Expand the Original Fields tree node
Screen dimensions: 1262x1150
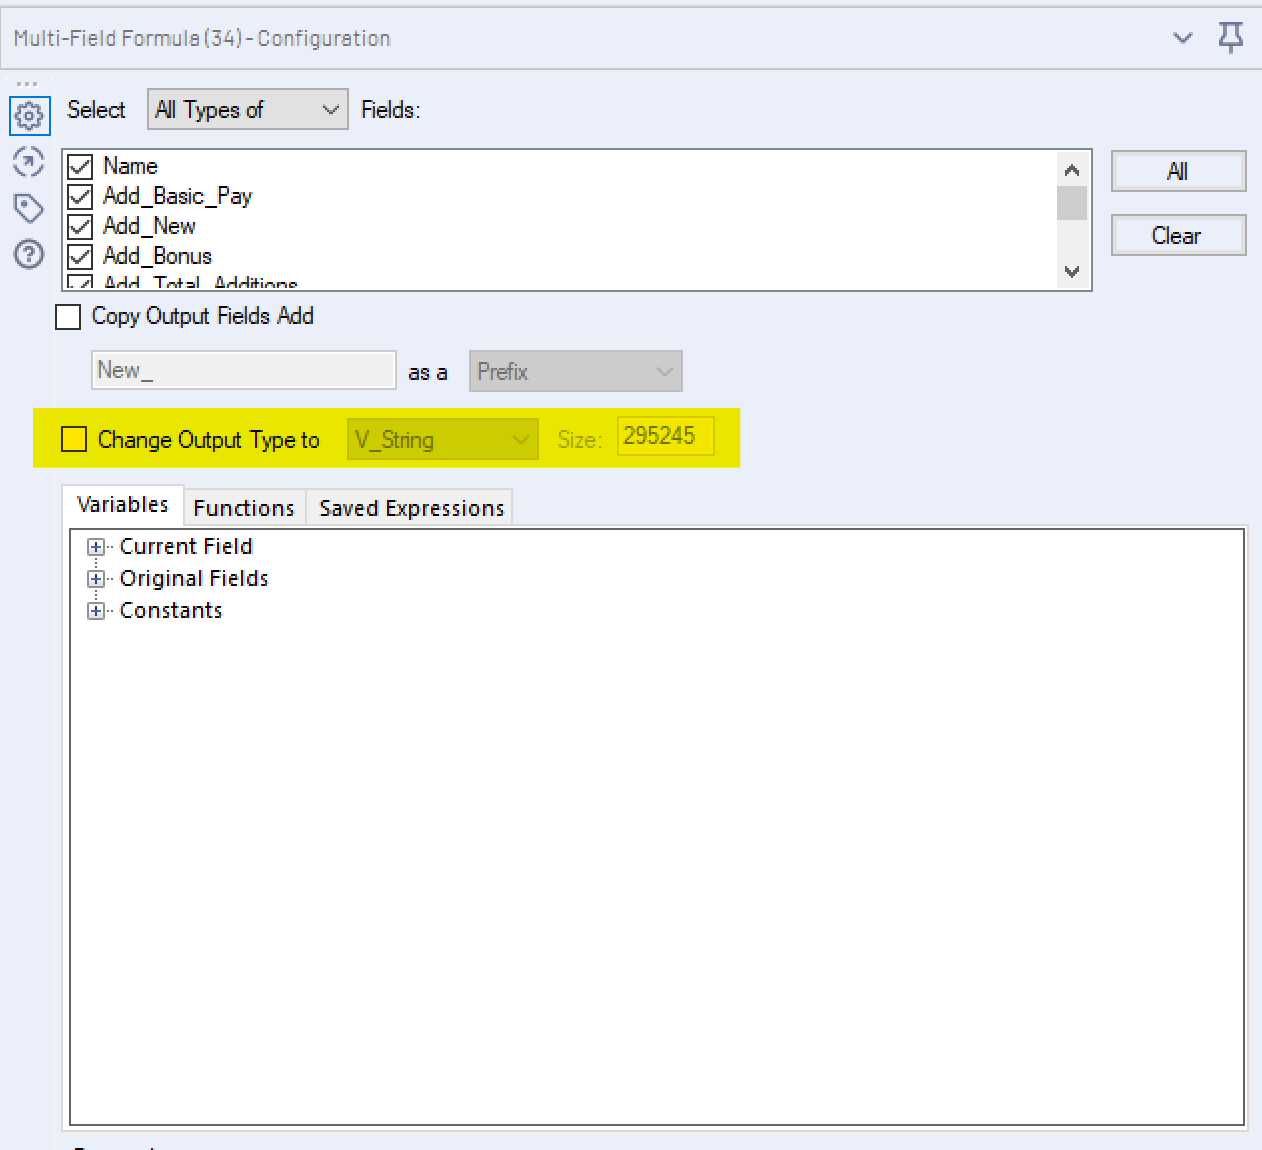coord(95,578)
